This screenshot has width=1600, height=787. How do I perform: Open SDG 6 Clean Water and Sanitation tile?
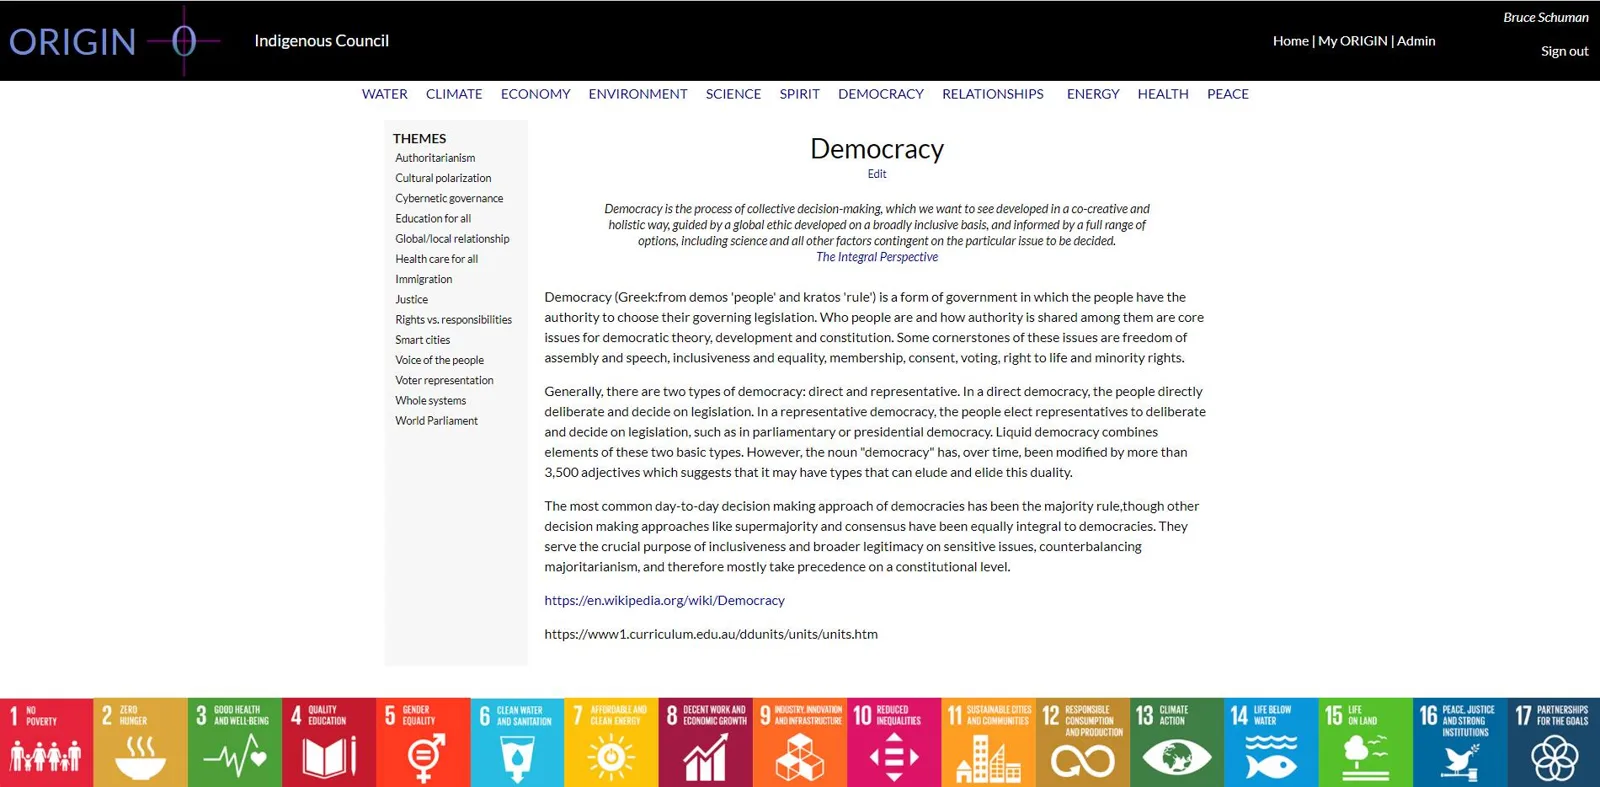[x=517, y=742]
